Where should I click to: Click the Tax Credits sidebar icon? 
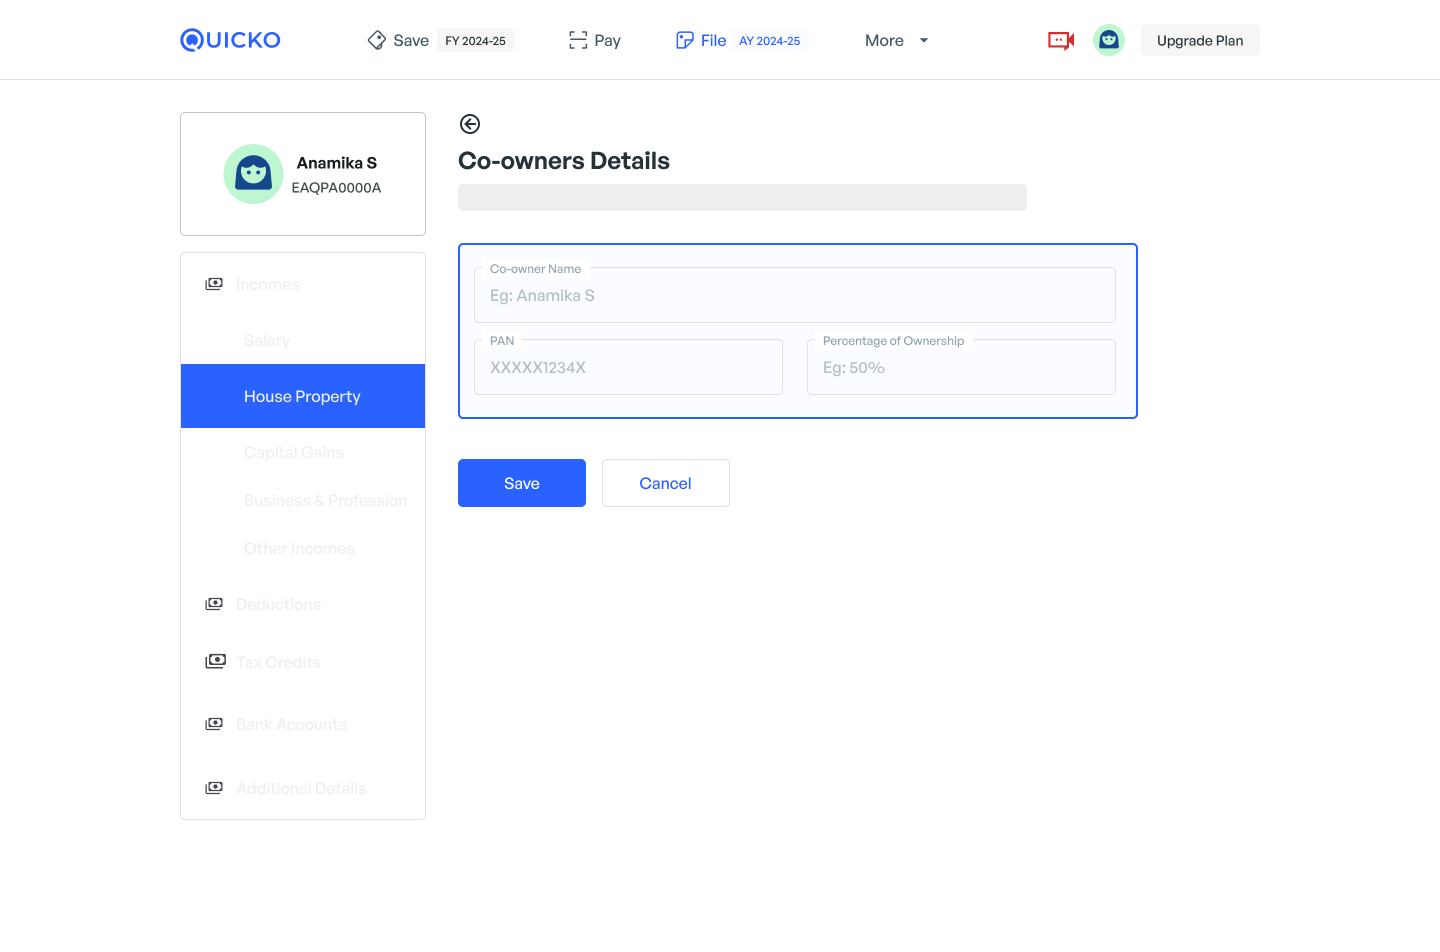click(215, 662)
